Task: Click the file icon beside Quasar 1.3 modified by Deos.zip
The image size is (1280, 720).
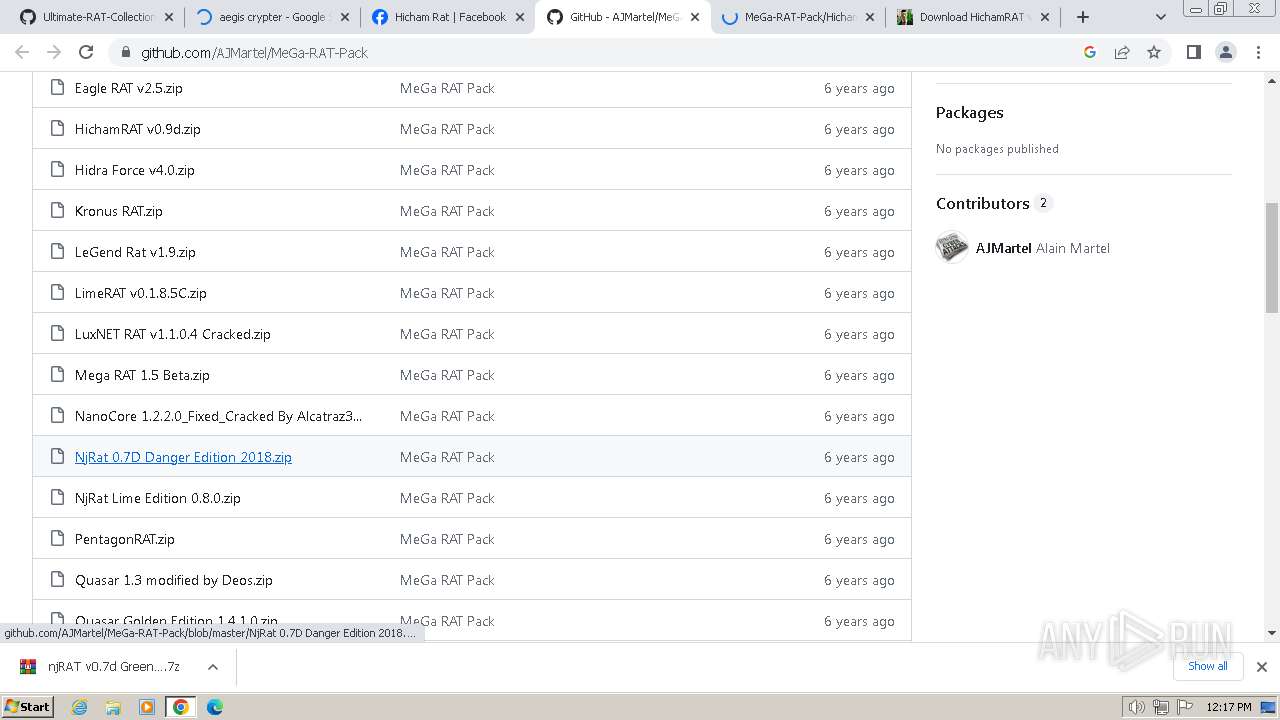Action: (x=57, y=580)
